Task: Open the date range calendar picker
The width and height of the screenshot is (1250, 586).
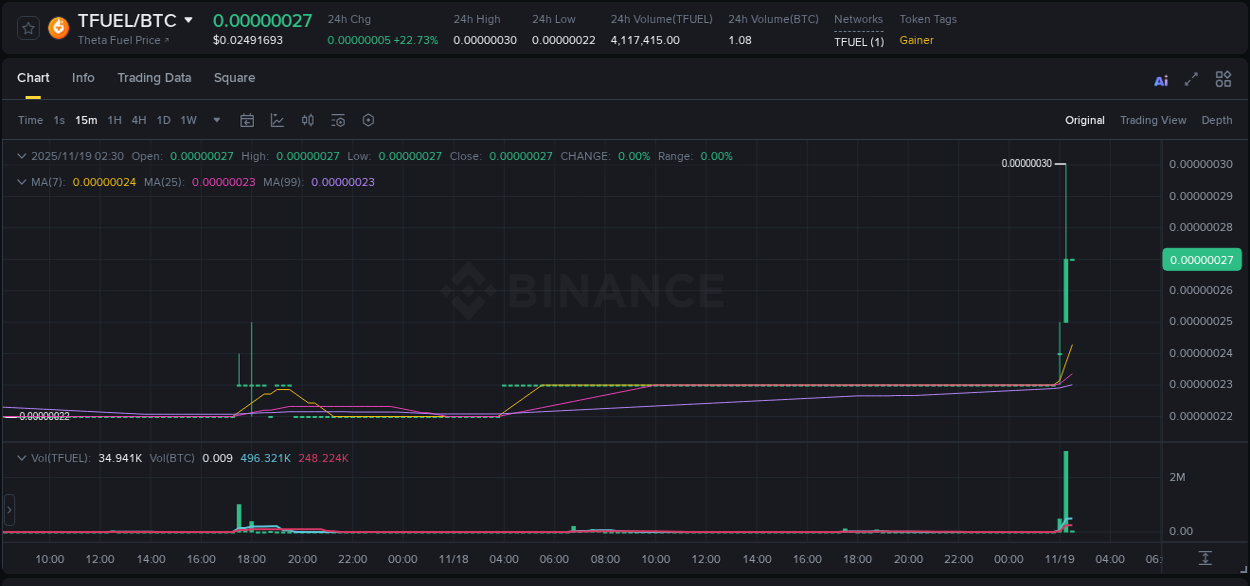Action: click(247, 119)
